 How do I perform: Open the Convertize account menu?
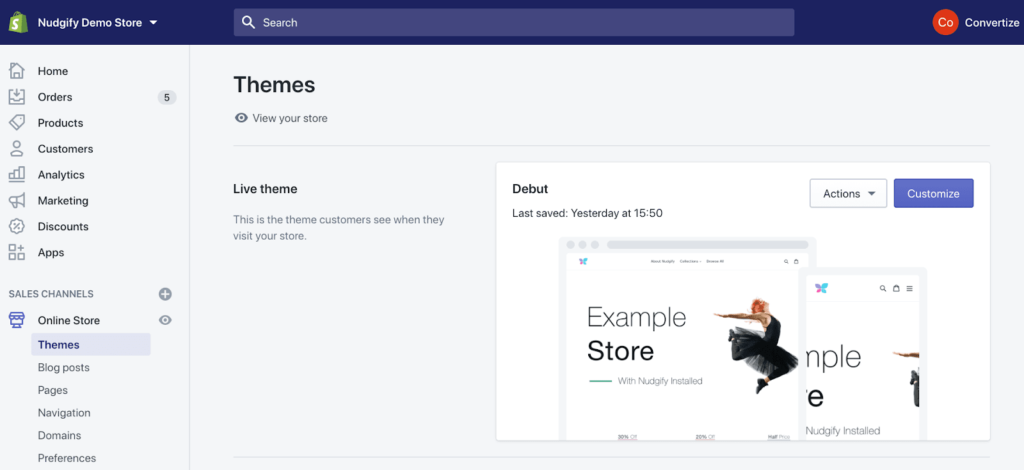coord(975,22)
